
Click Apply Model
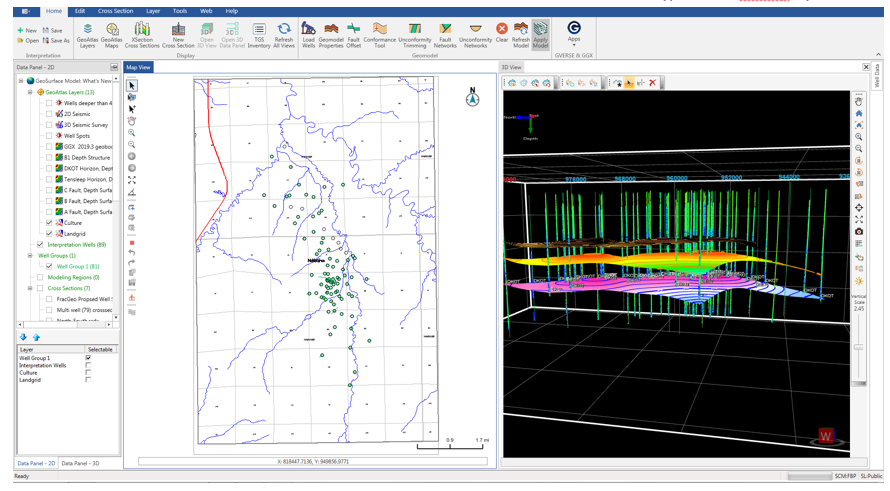[540, 35]
